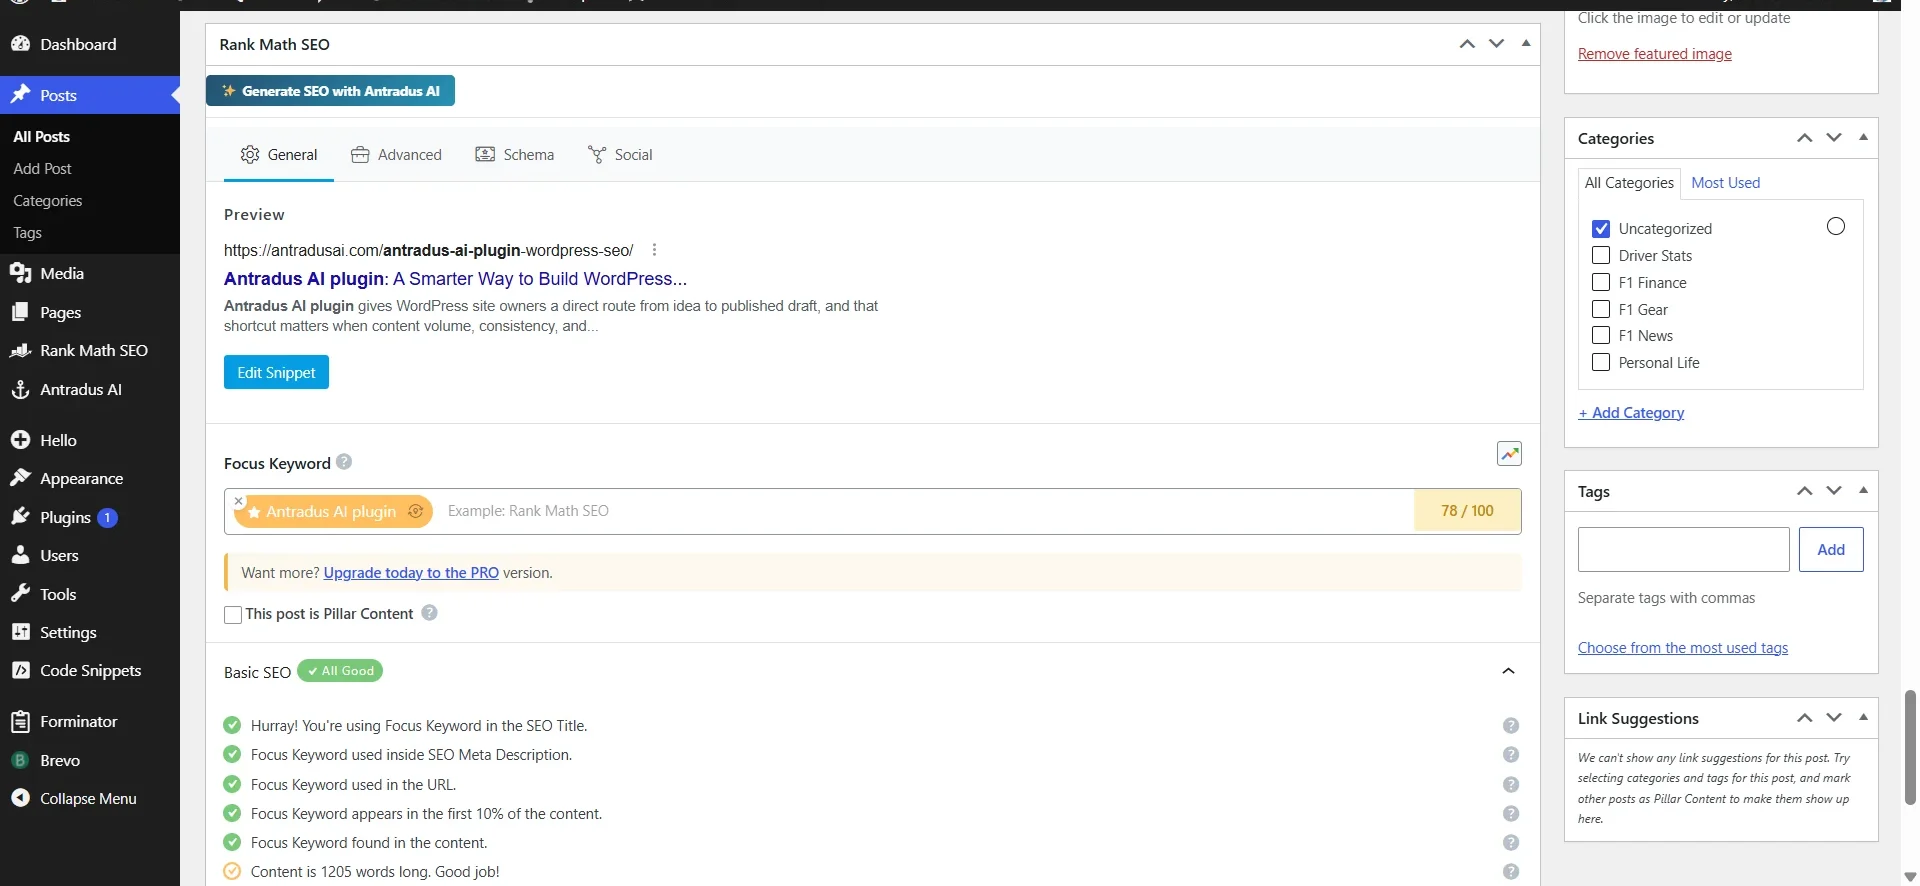Switch to the General tab

click(279, 155)
